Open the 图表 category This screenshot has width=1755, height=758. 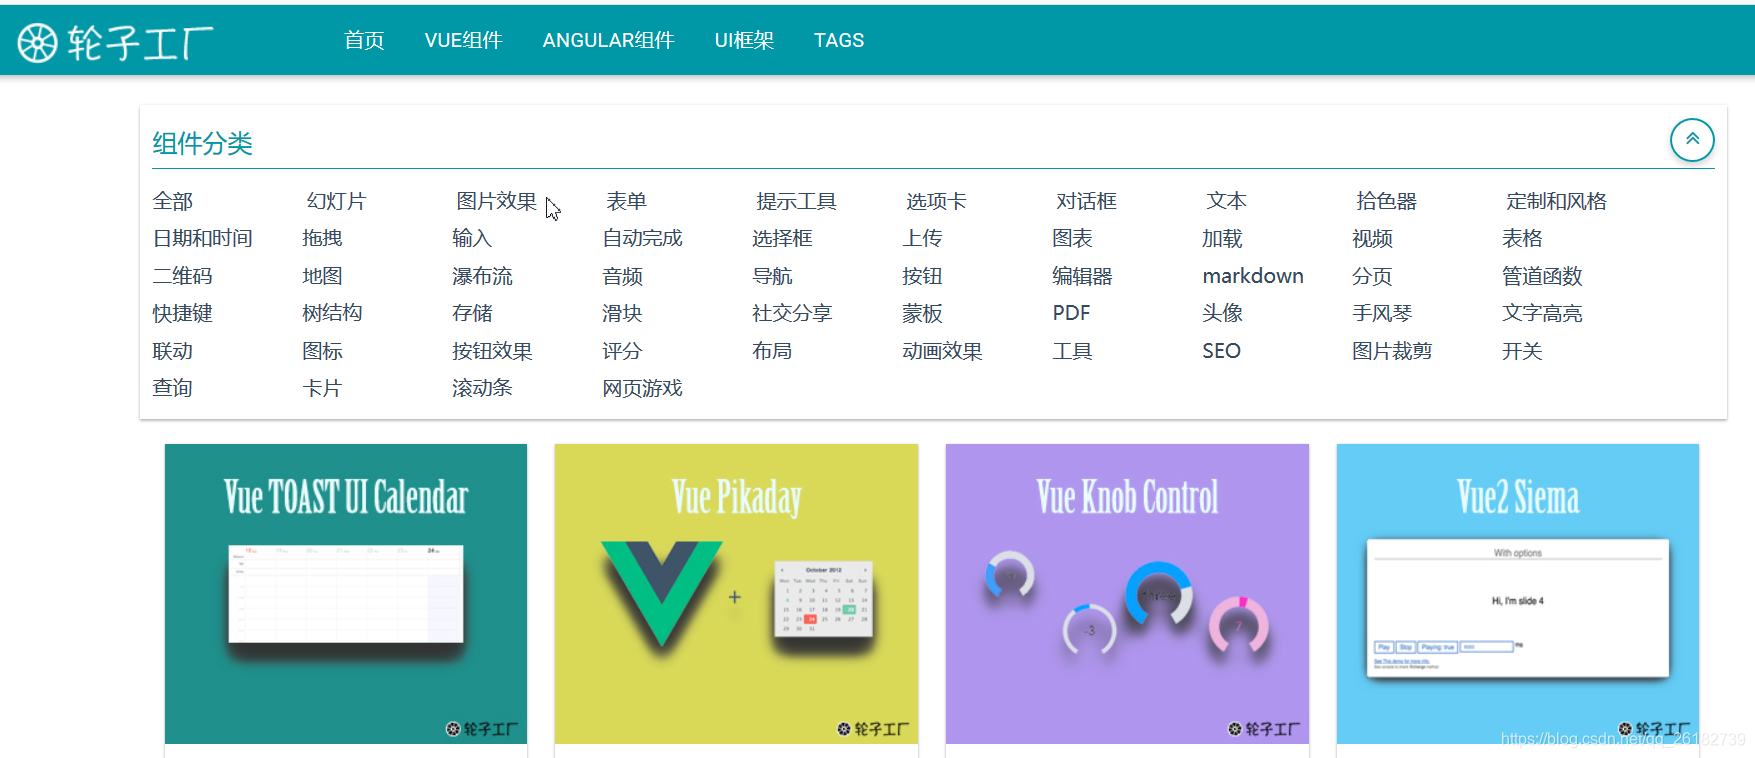[1072, 238]
